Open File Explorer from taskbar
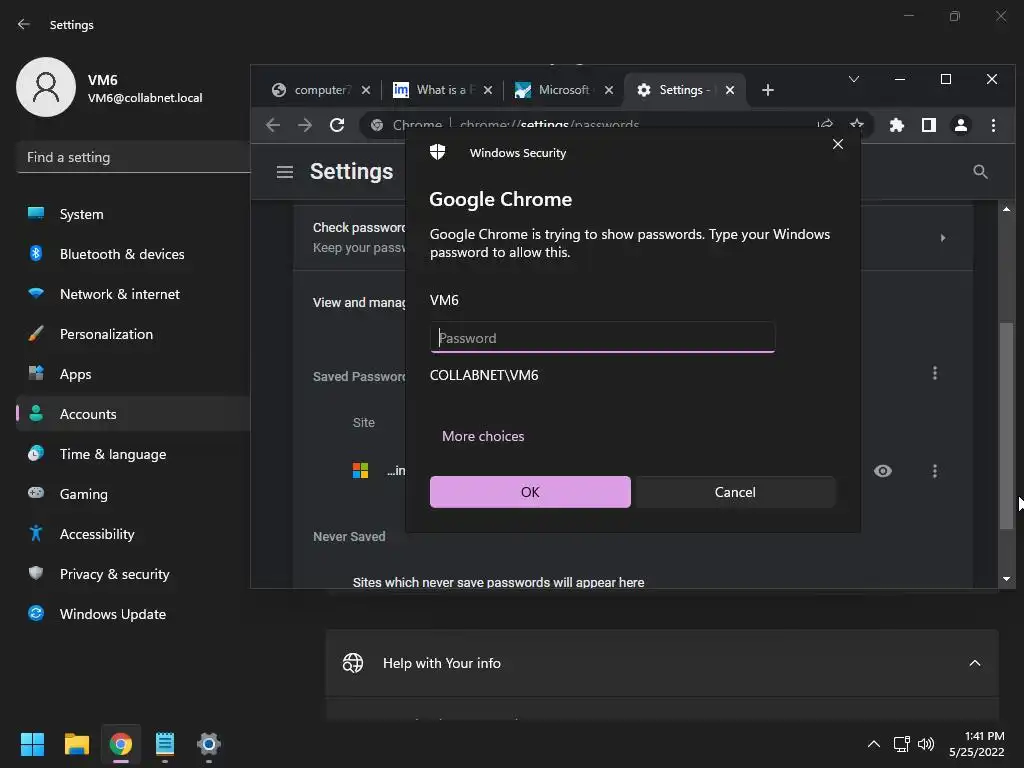This screenshot has width=1024, height=768. [76, 744]
